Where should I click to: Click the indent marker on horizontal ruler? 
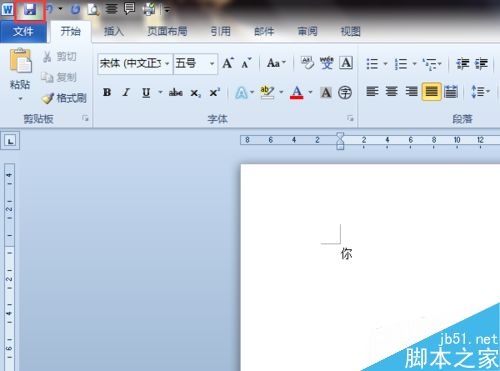click(x=340, y=141)
